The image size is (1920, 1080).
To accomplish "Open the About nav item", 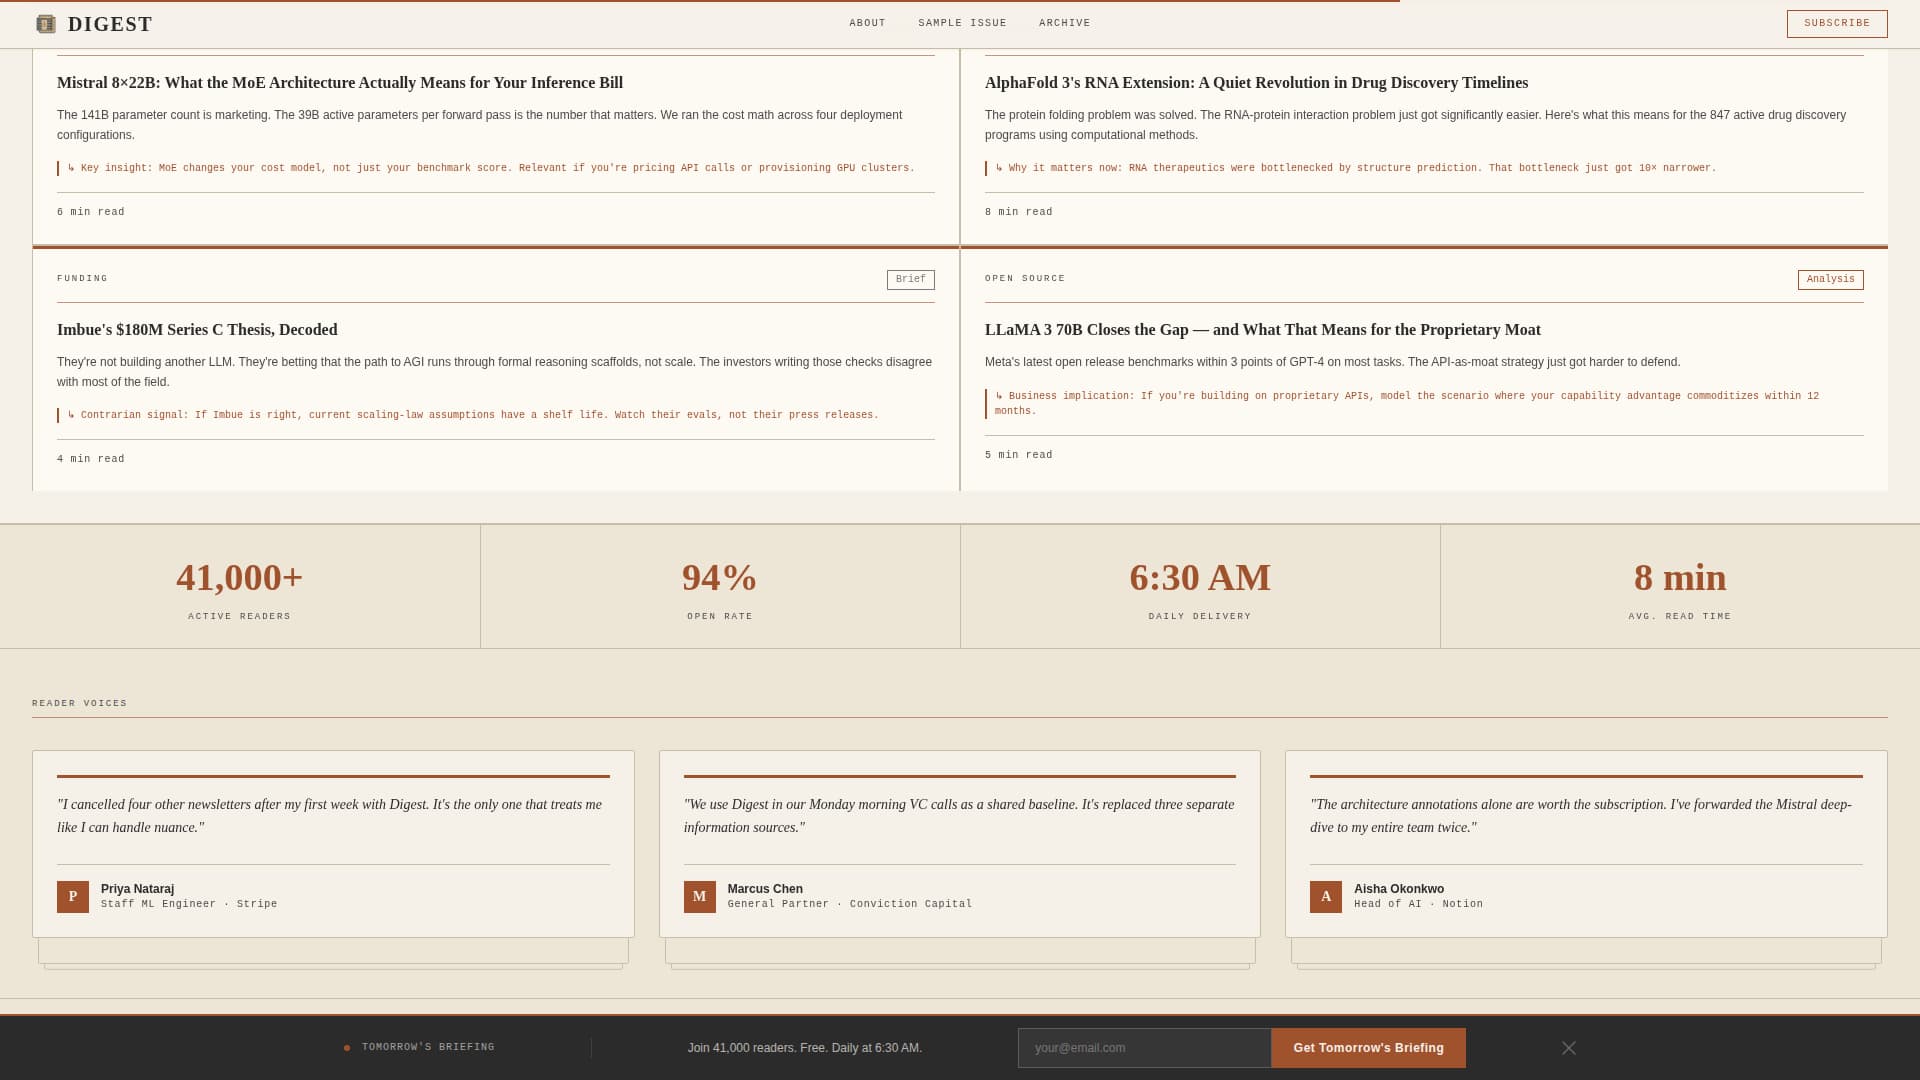I will pyautogui.click(x=867, y=23).
